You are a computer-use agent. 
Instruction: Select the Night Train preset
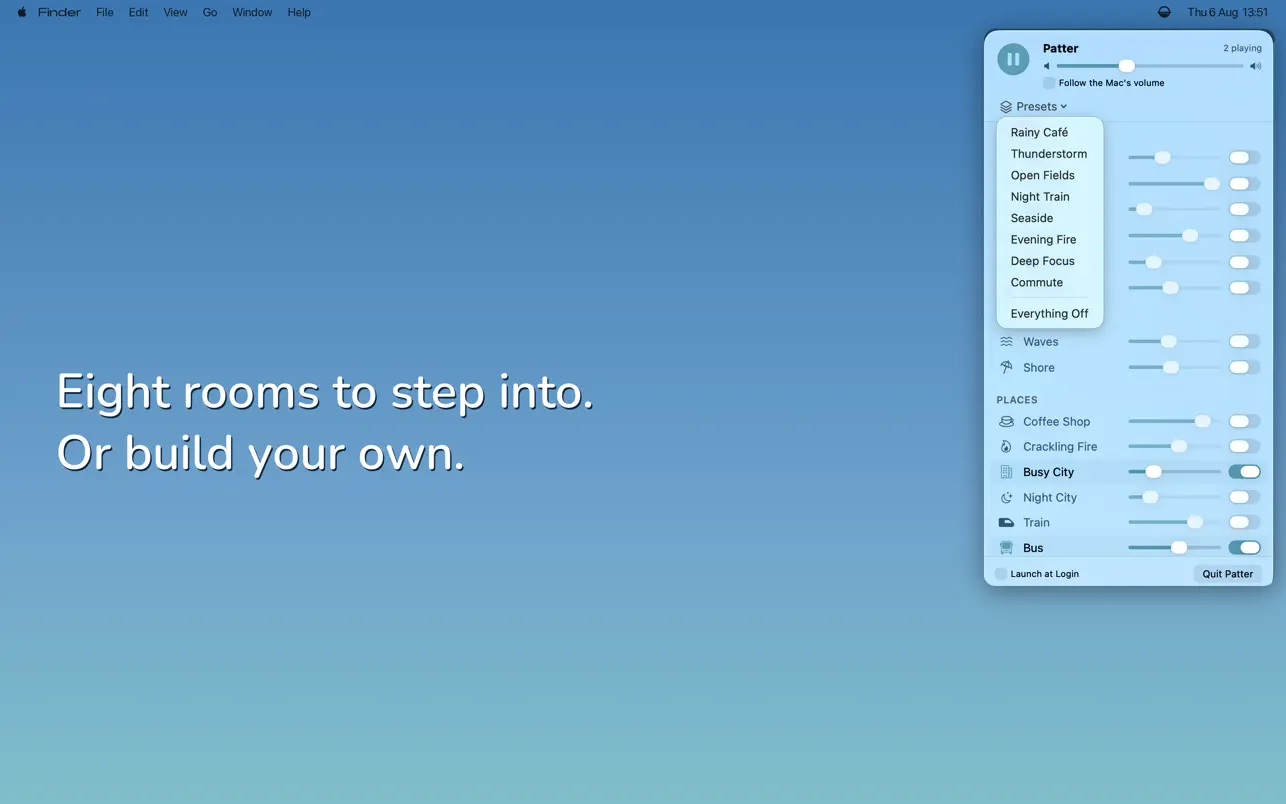(x=1050, y=197)
